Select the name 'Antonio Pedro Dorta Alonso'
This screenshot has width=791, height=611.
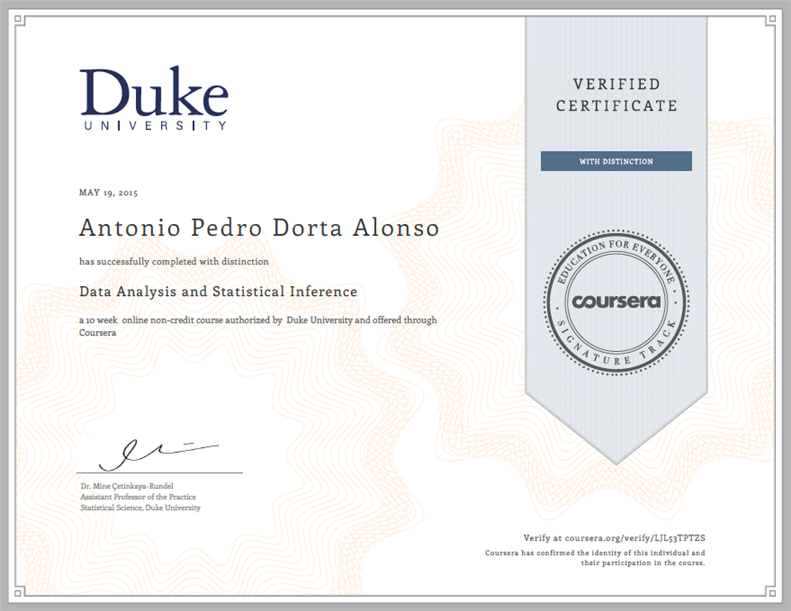point(259,228)
